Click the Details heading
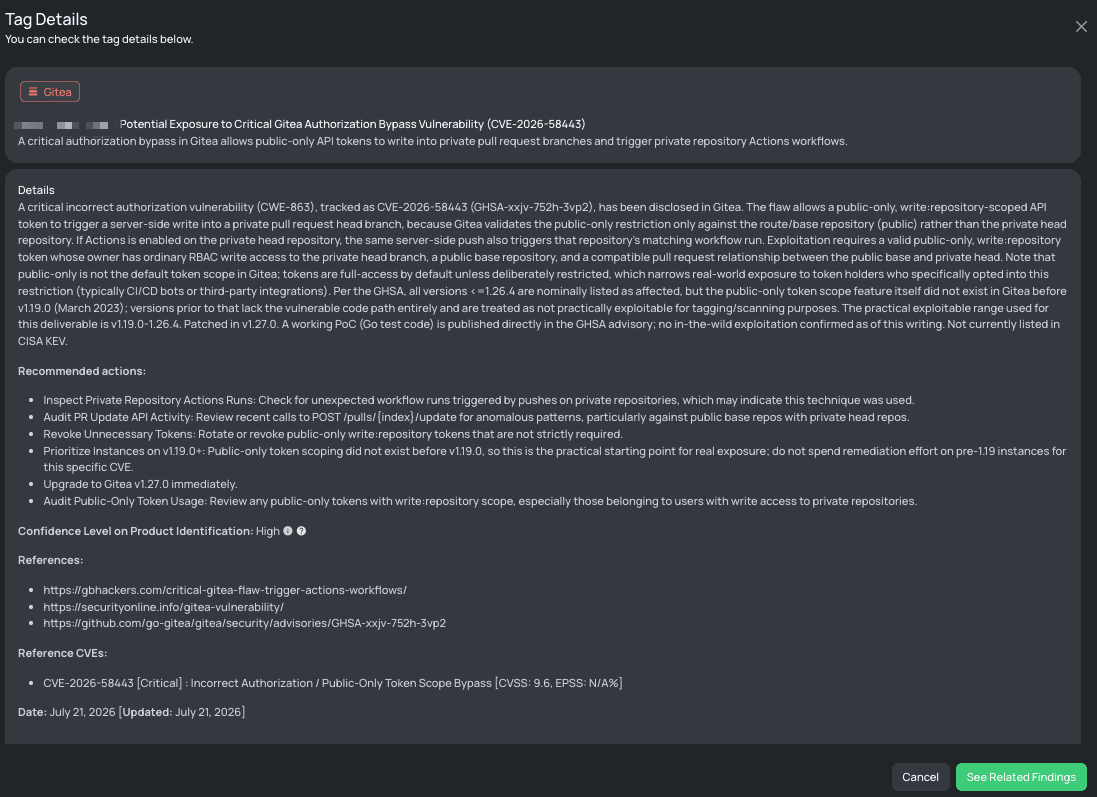This screenshot has width=1097, height=797. coord(36,190)
